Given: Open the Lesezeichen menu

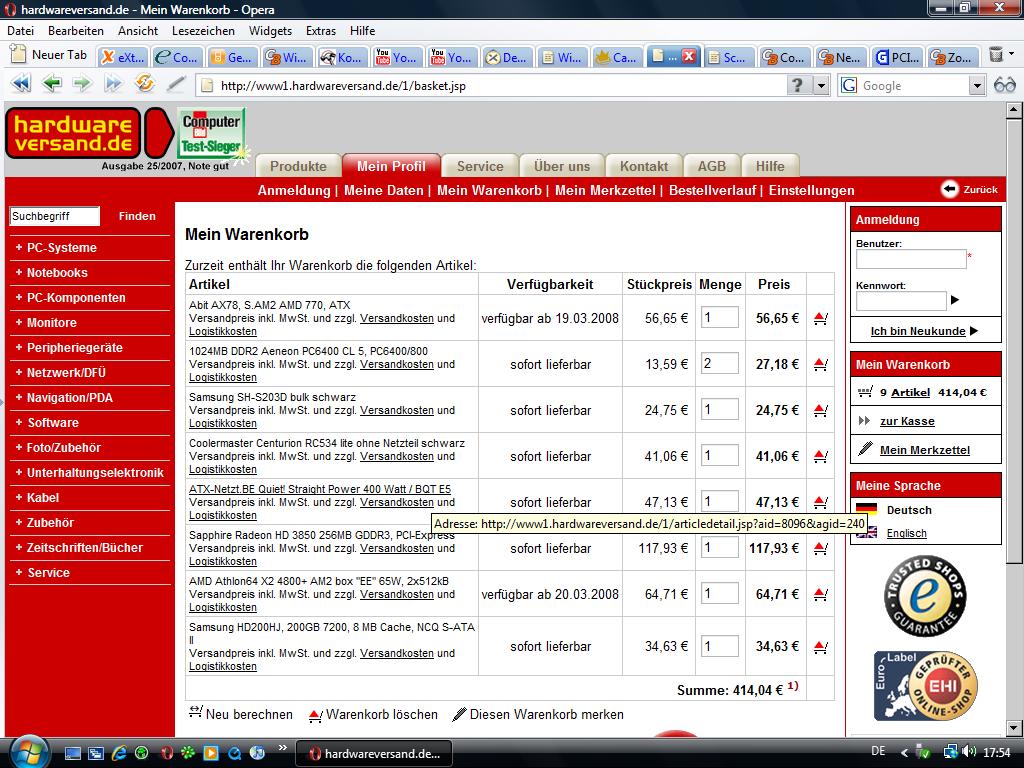Looking at the screenshot, I should tap(203, 31).
